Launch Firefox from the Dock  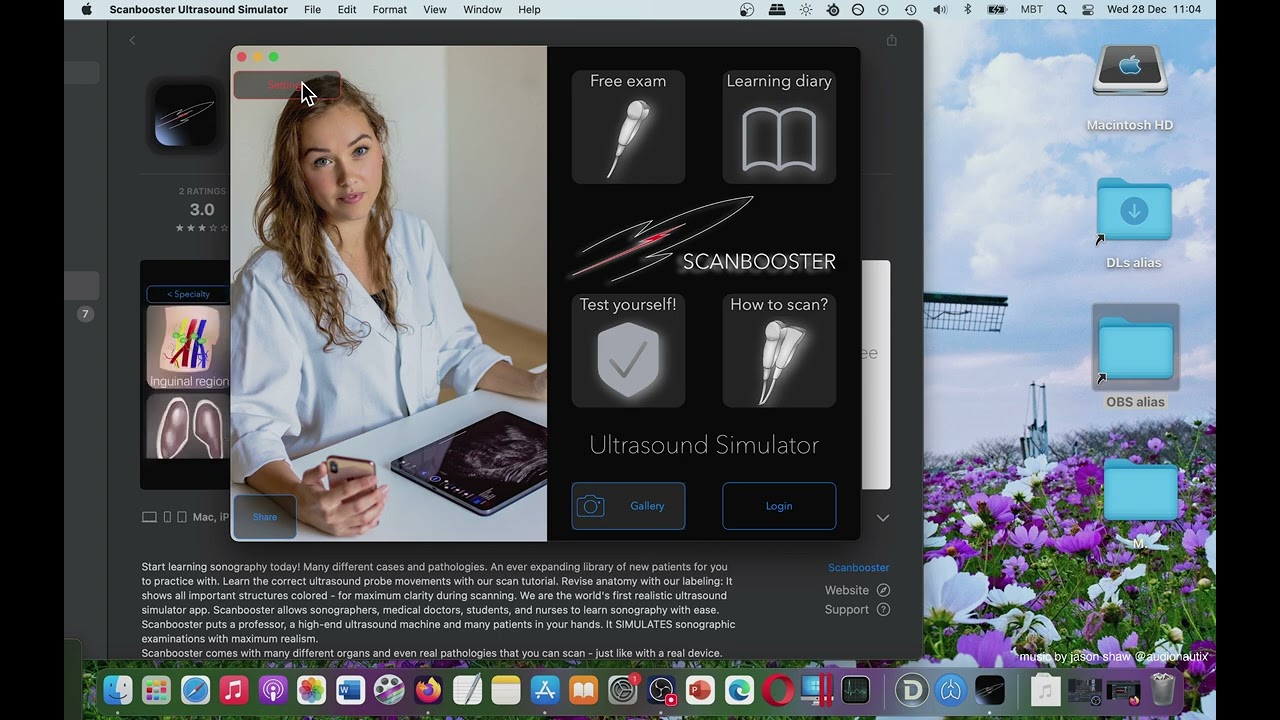[x=428, y=690]
